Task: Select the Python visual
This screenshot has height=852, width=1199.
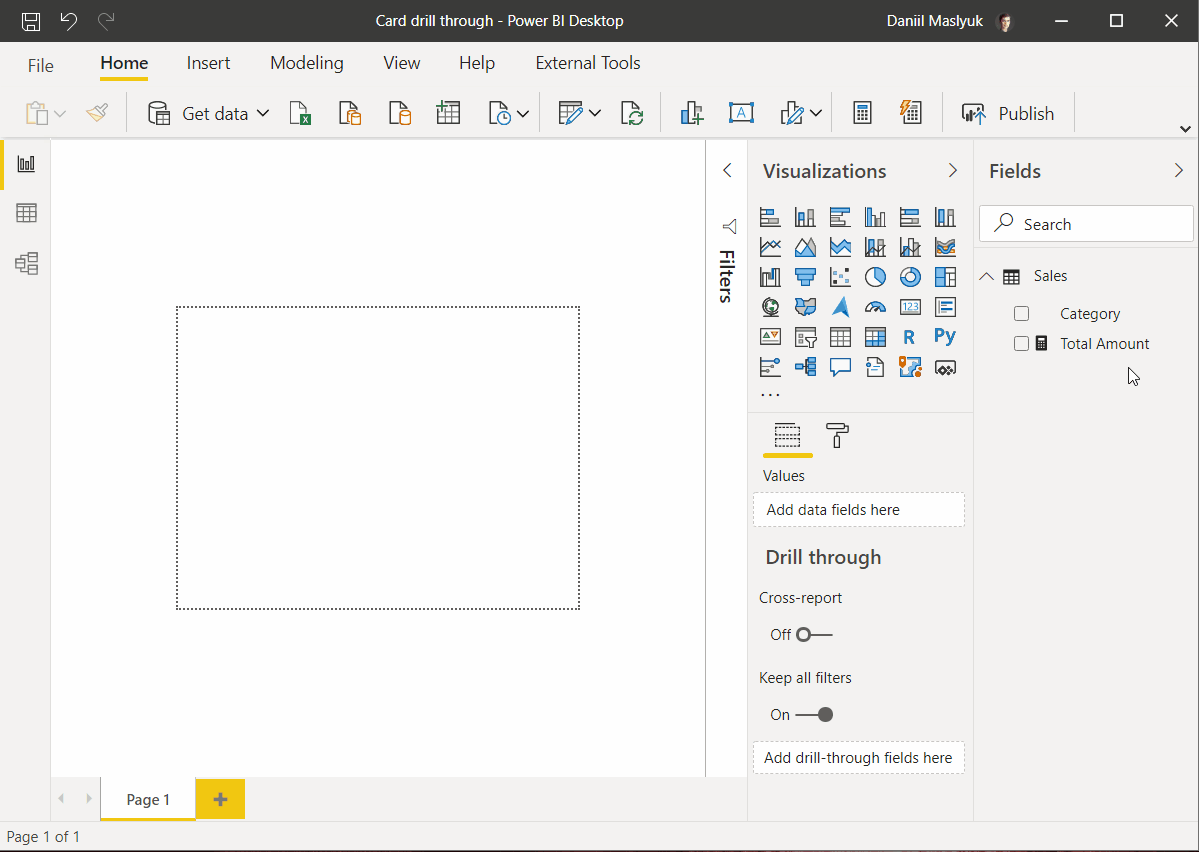Action: coord(945,336)
